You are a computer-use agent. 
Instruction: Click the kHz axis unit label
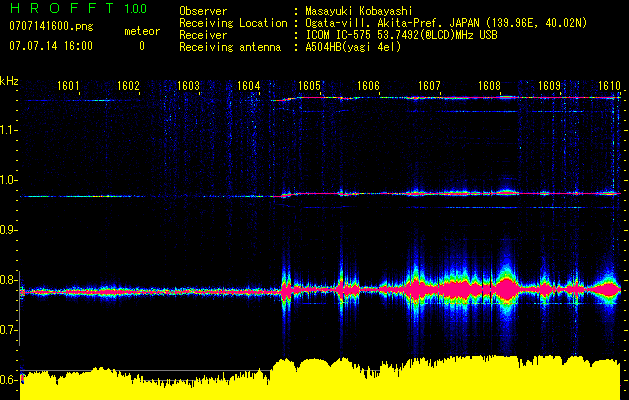tap(9, 81)
